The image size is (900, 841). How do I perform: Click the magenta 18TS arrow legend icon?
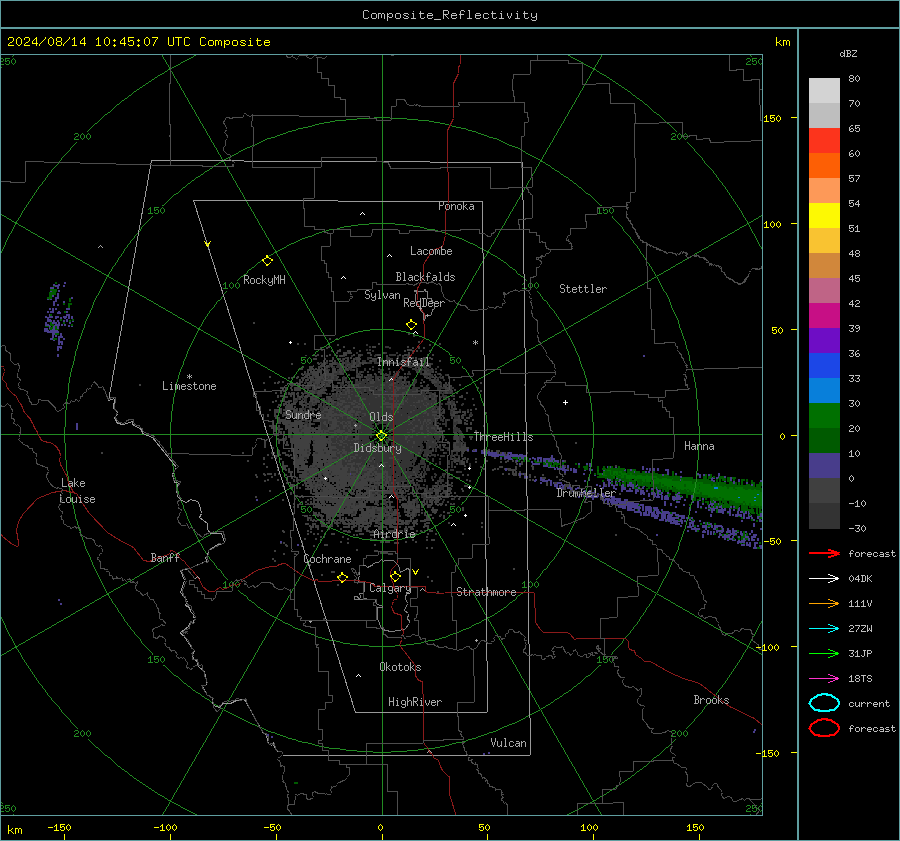pos(824,679)
